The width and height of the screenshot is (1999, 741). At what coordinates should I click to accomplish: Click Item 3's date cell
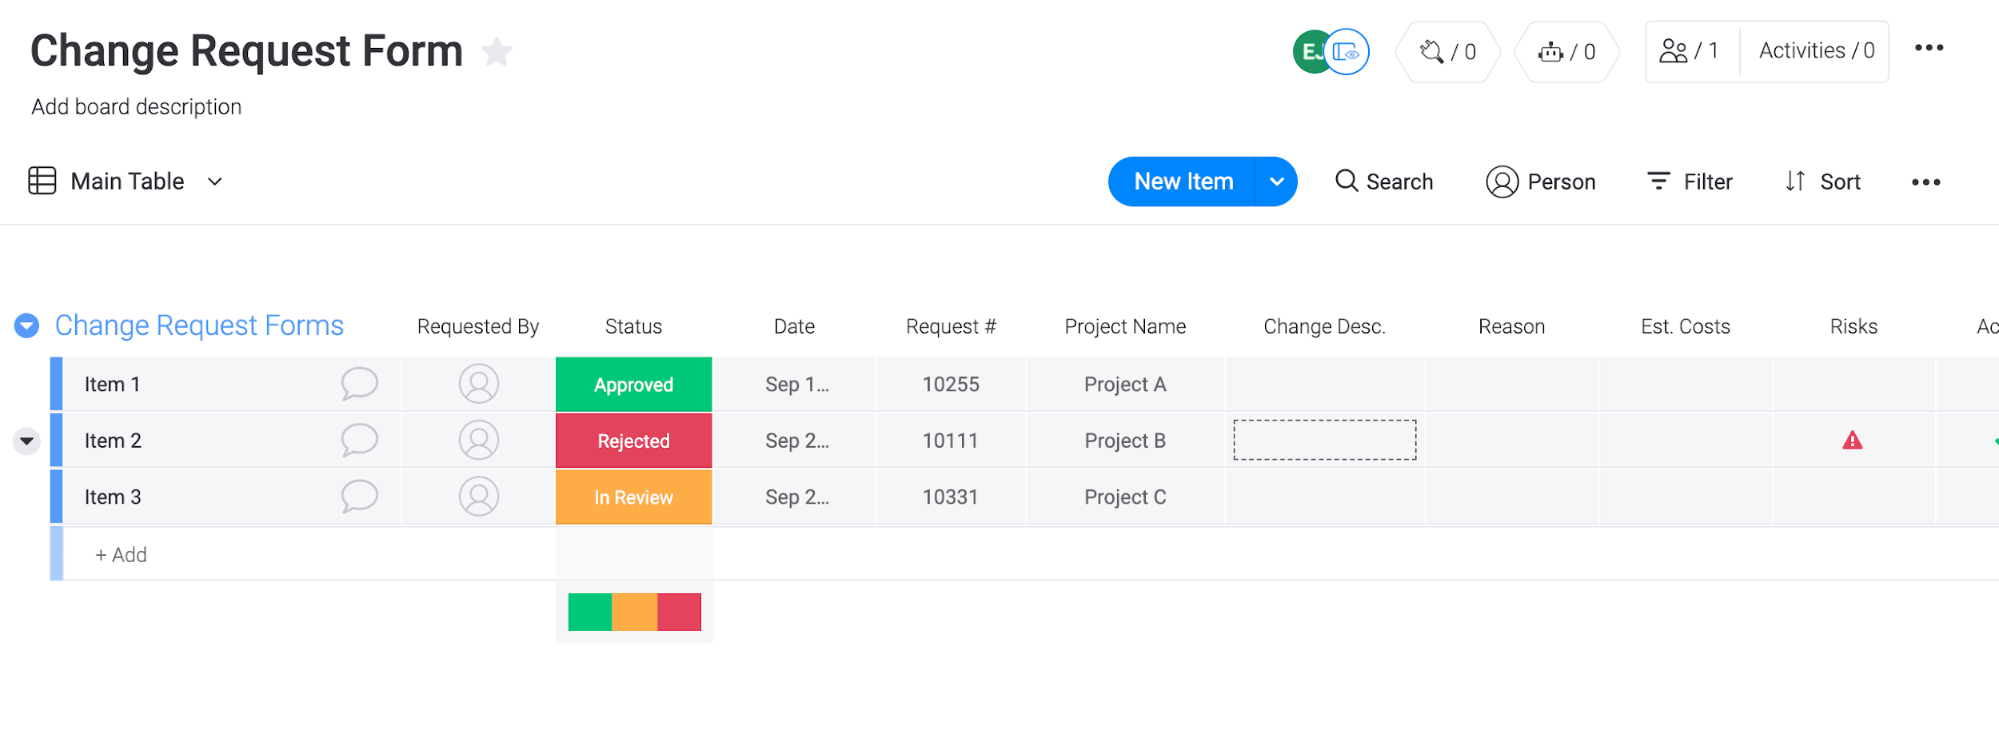click(x=796, y=497)
